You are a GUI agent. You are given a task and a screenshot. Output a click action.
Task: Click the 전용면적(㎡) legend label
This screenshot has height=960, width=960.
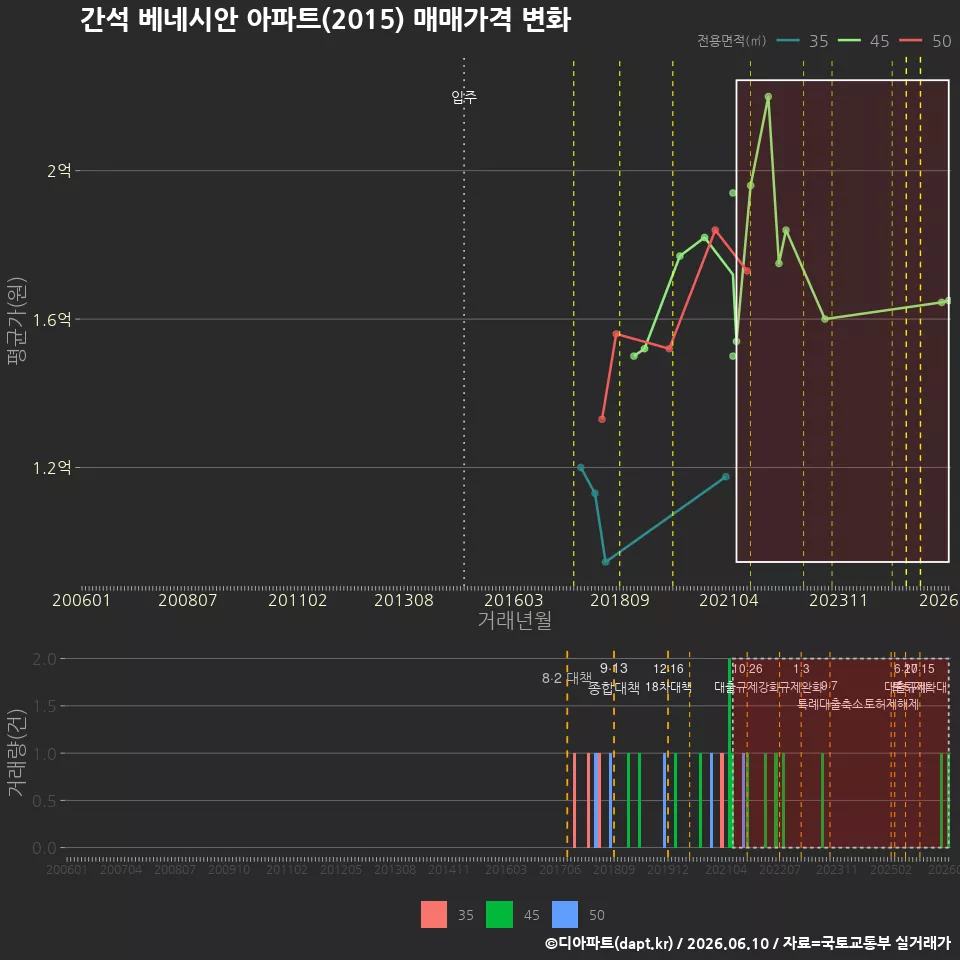(x=732, y=40)
